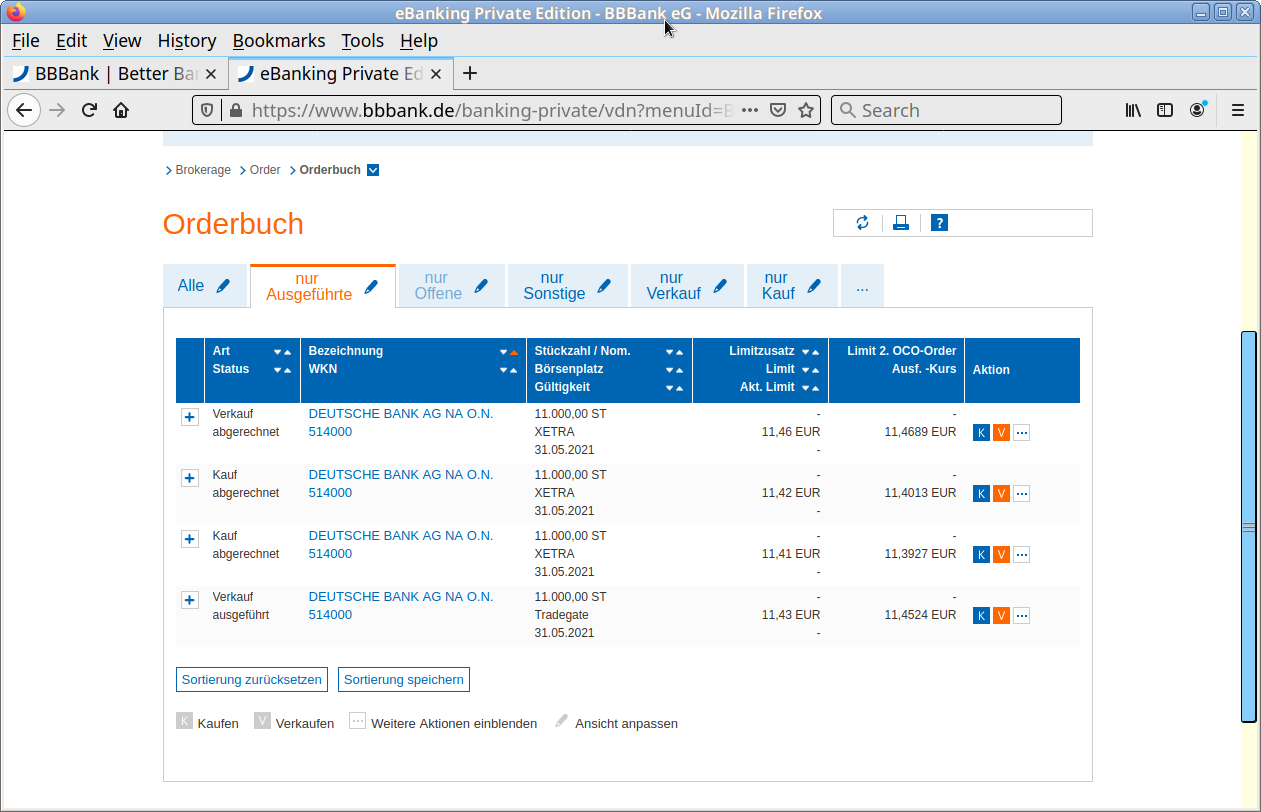The height and width of the screenshot is (812, 1261).
Task: Expand the 11,41 EUR Kauf order row
Action: pyautogui.click(x=189, y=539)
